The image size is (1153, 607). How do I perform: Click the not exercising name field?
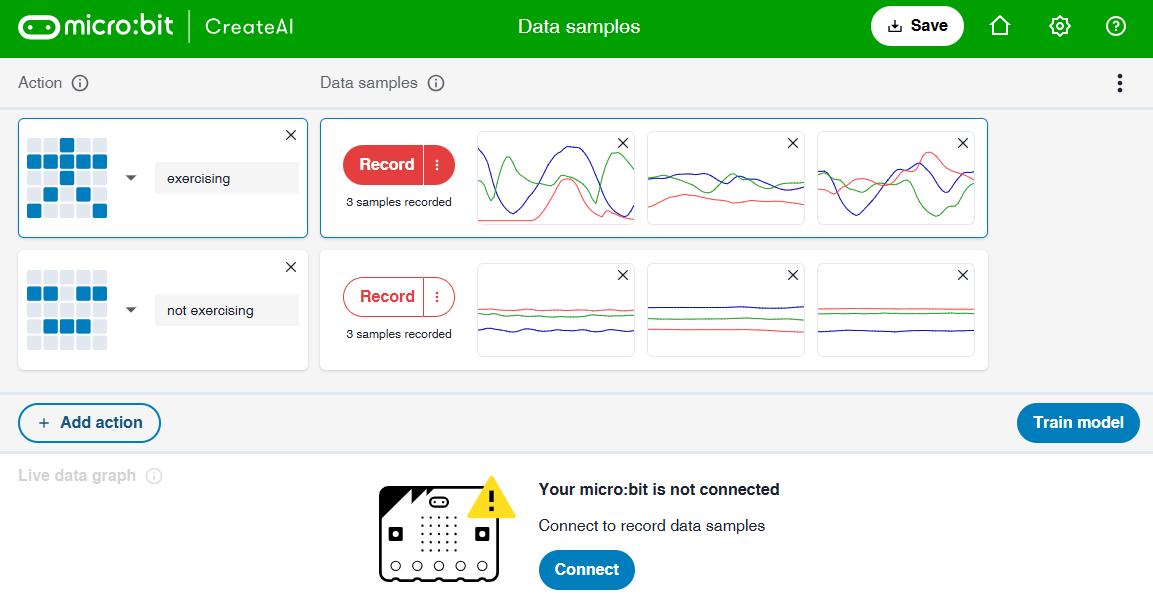226,310
